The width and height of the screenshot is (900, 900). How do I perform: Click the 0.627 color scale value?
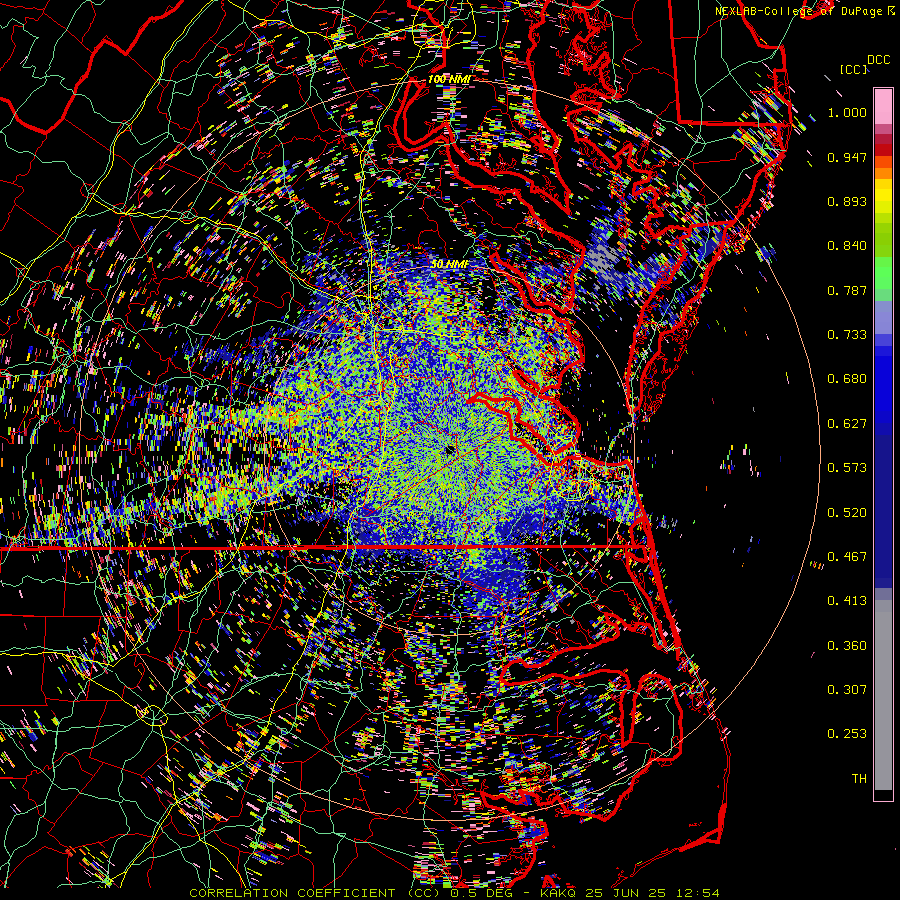coord(847,424)
